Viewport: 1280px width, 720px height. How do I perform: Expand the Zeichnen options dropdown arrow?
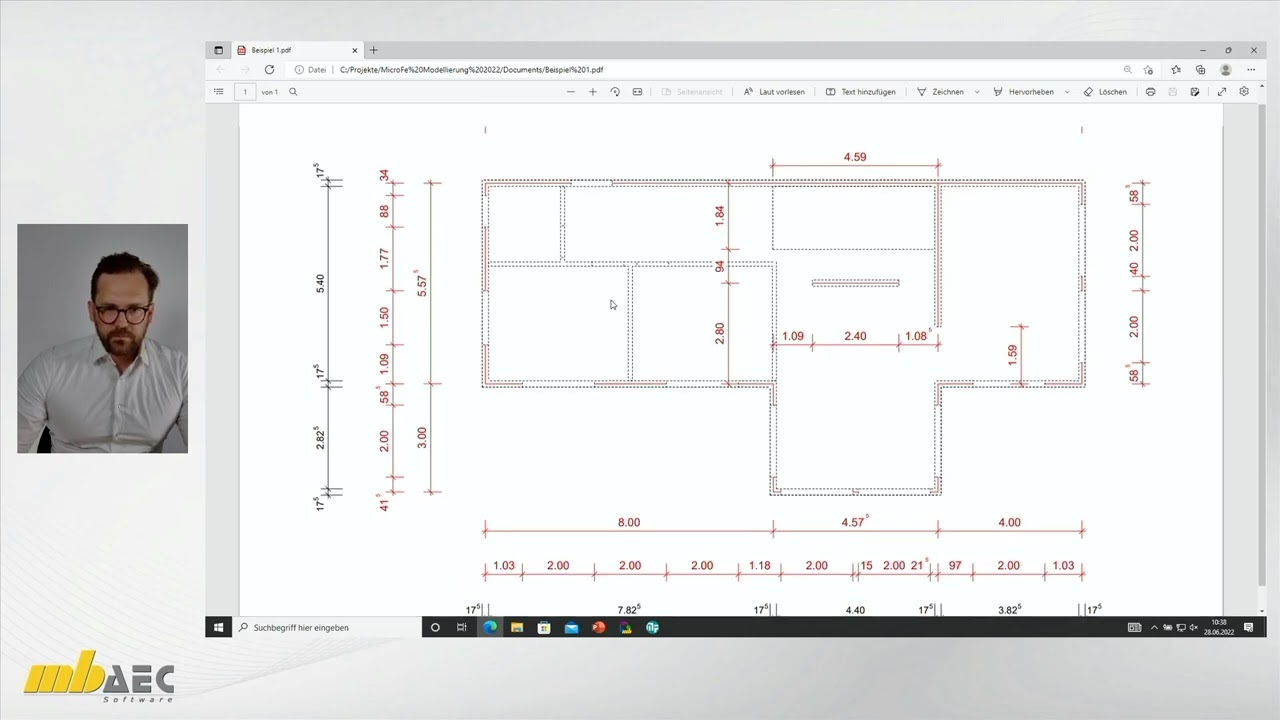coord(977,91)
